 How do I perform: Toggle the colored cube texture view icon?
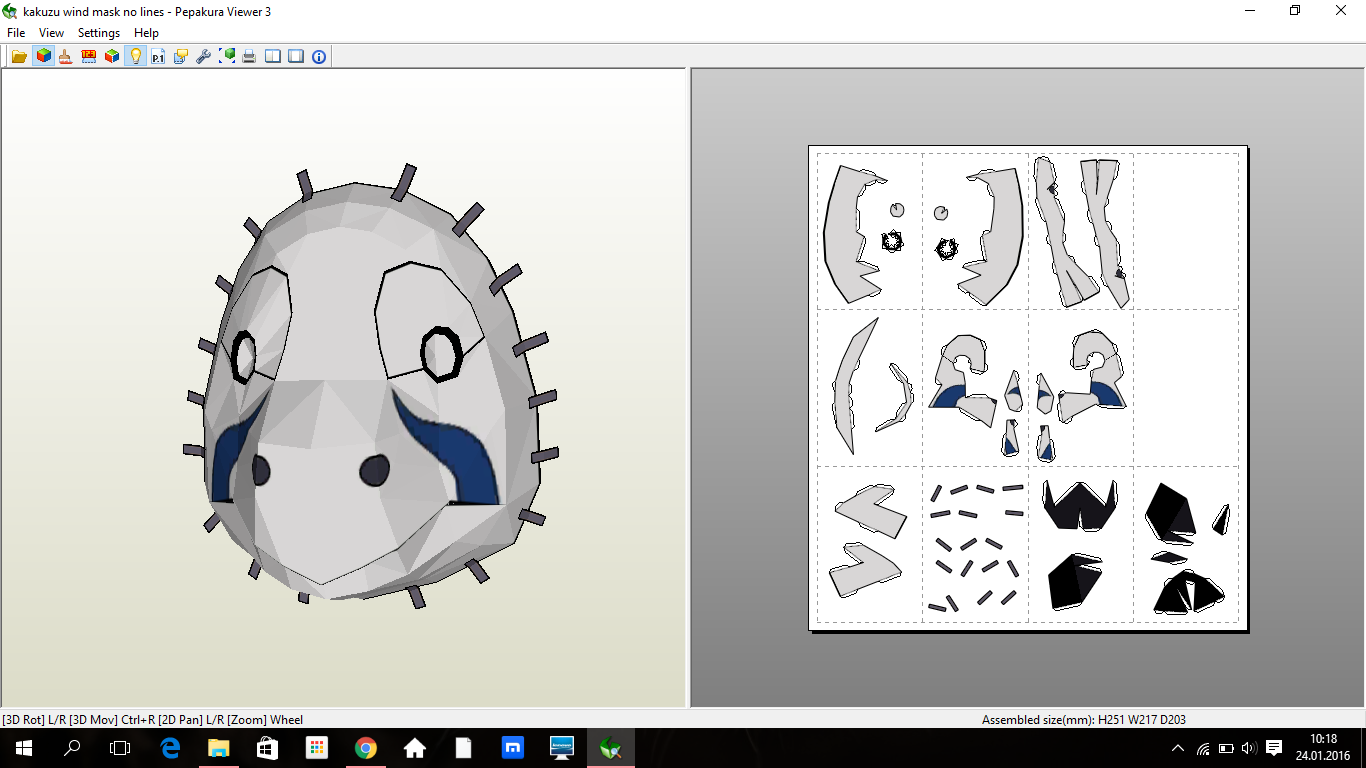[x=43, y=56]
